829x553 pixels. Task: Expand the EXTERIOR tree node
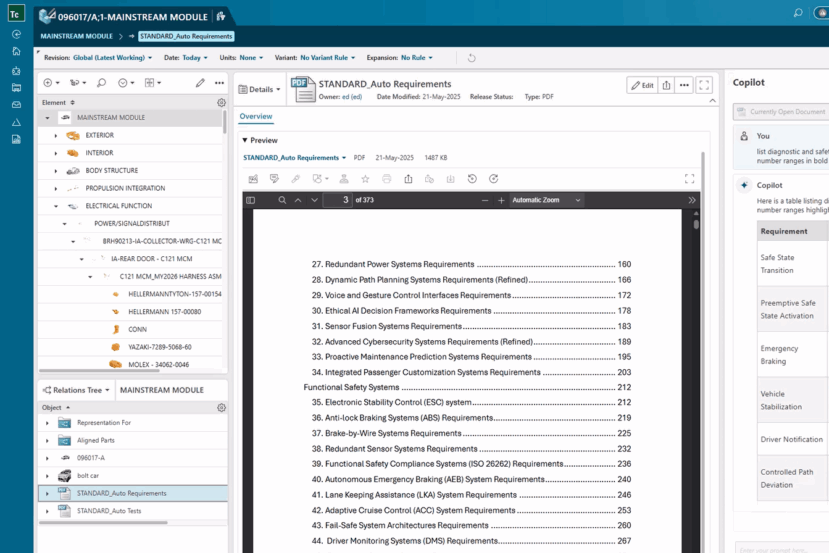coord(57,135)
